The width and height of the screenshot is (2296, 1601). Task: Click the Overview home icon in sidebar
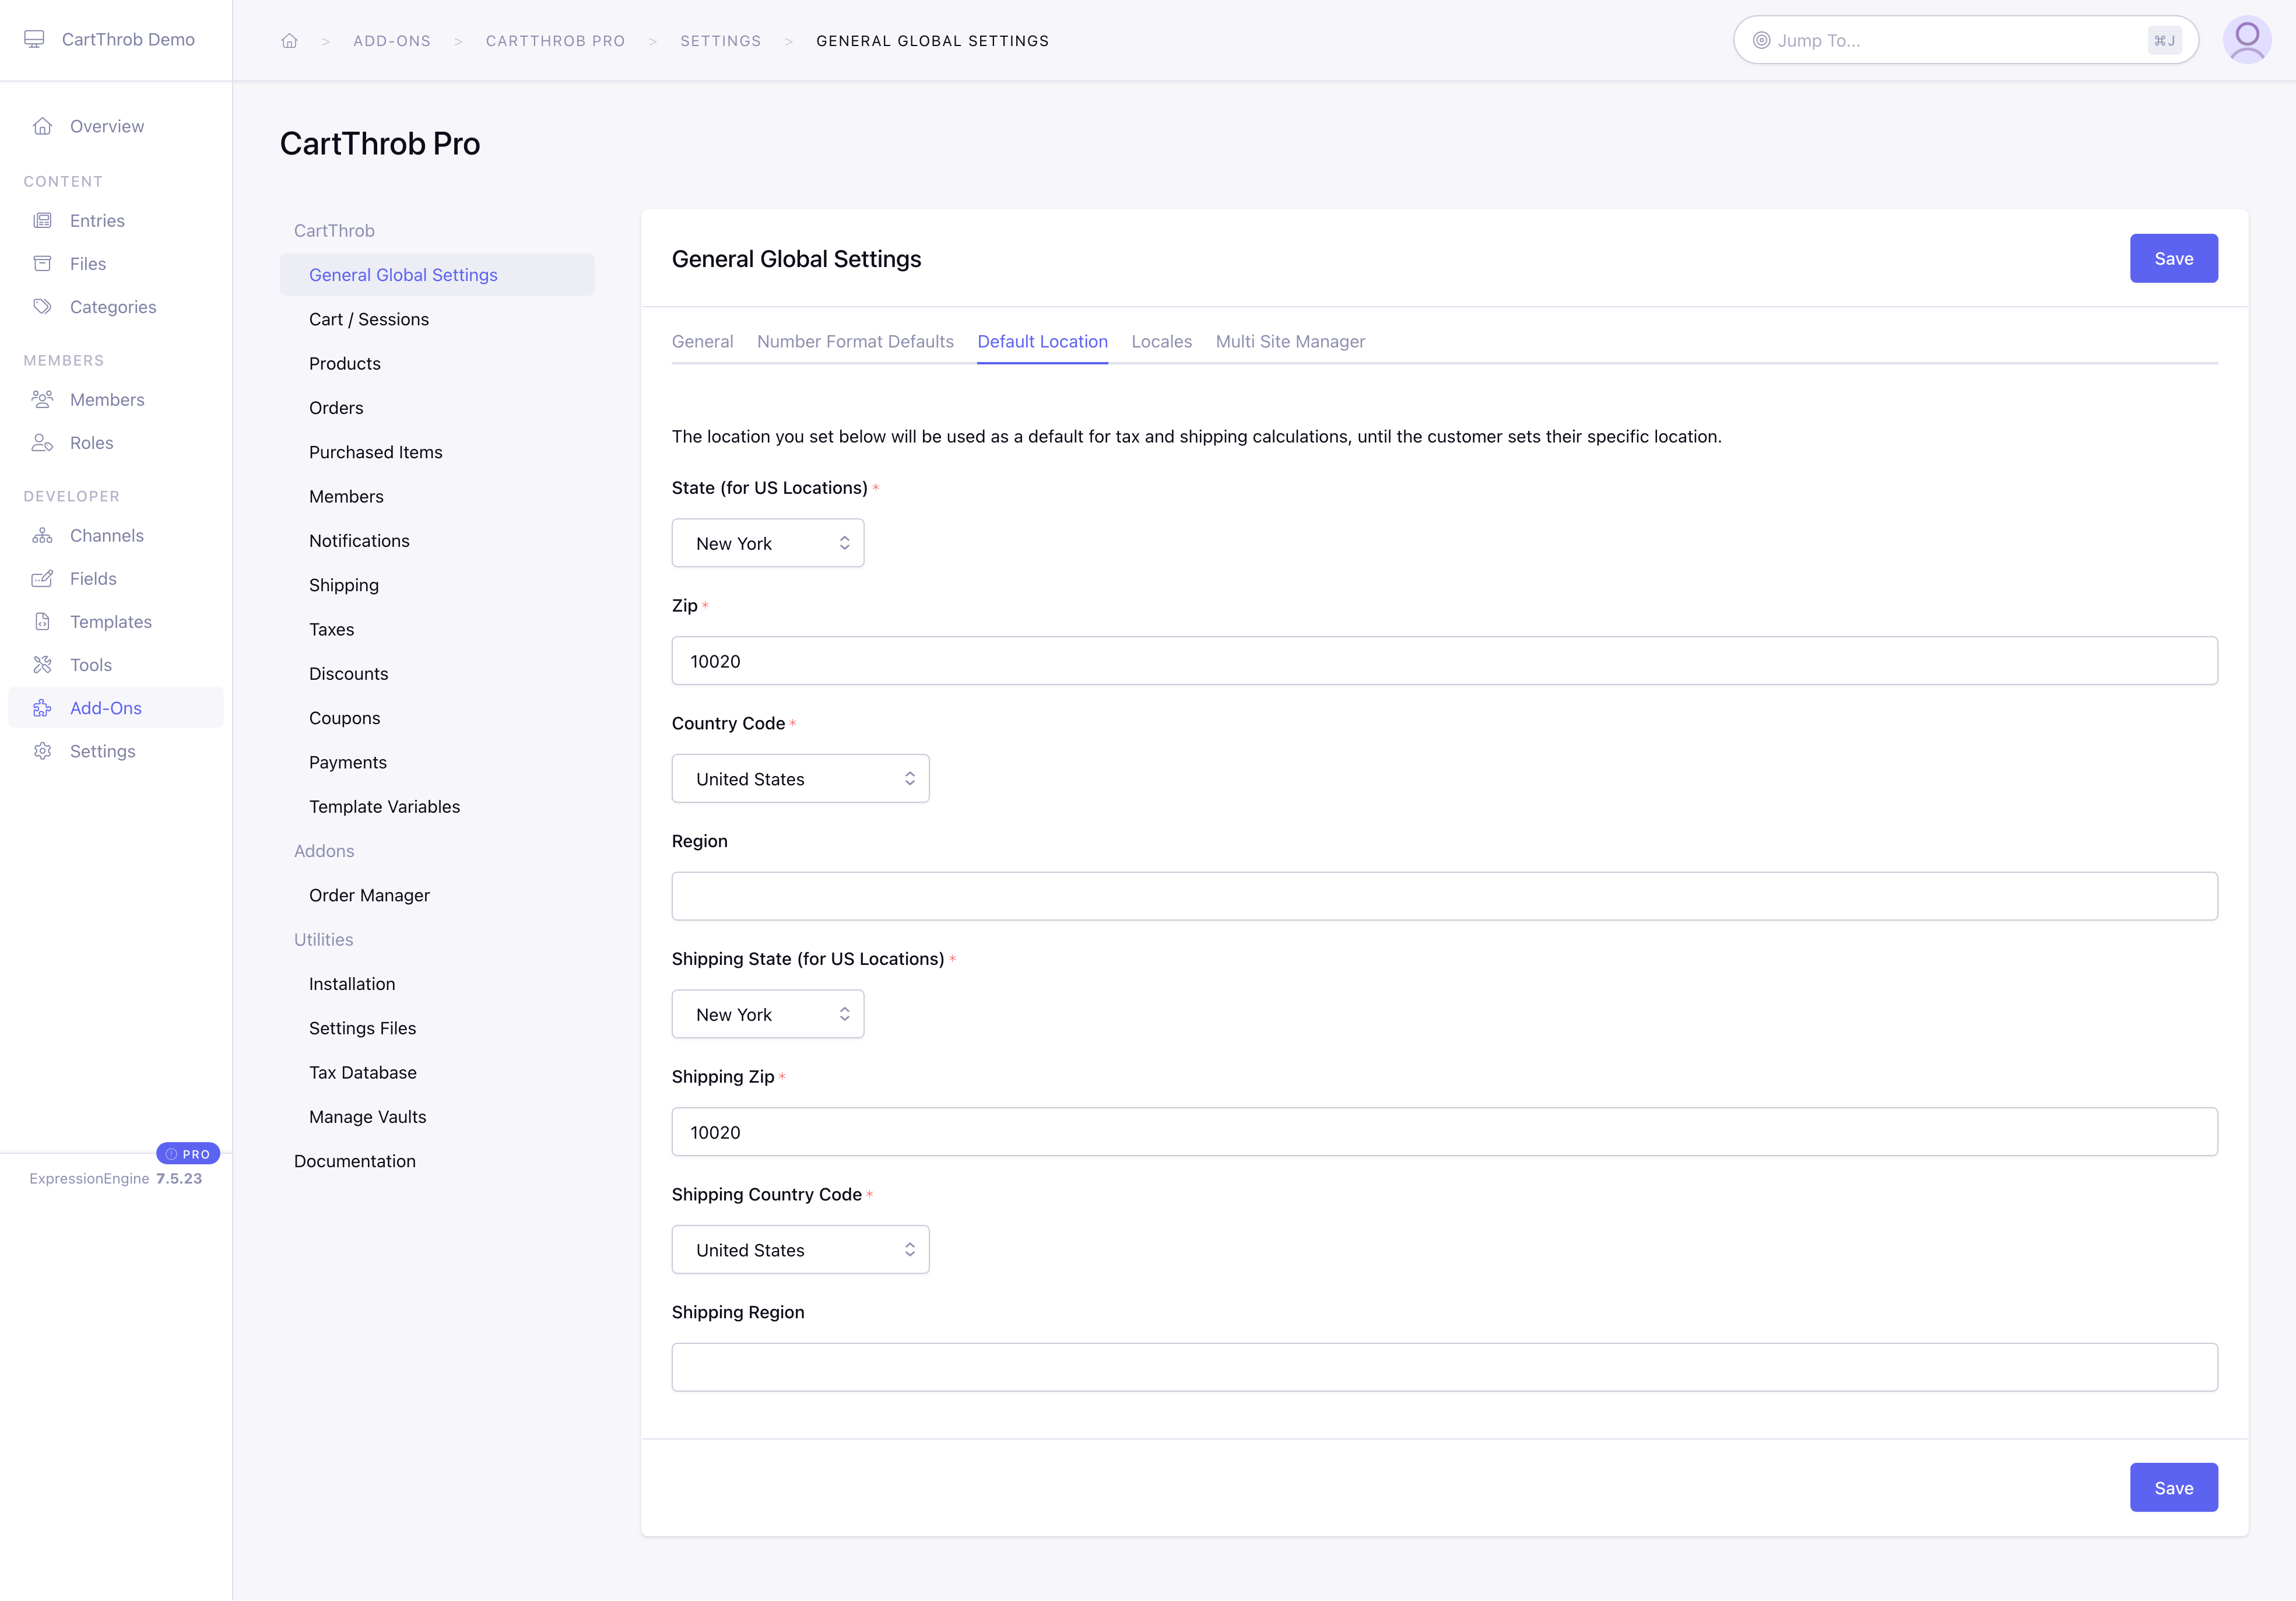coord(42,126)
